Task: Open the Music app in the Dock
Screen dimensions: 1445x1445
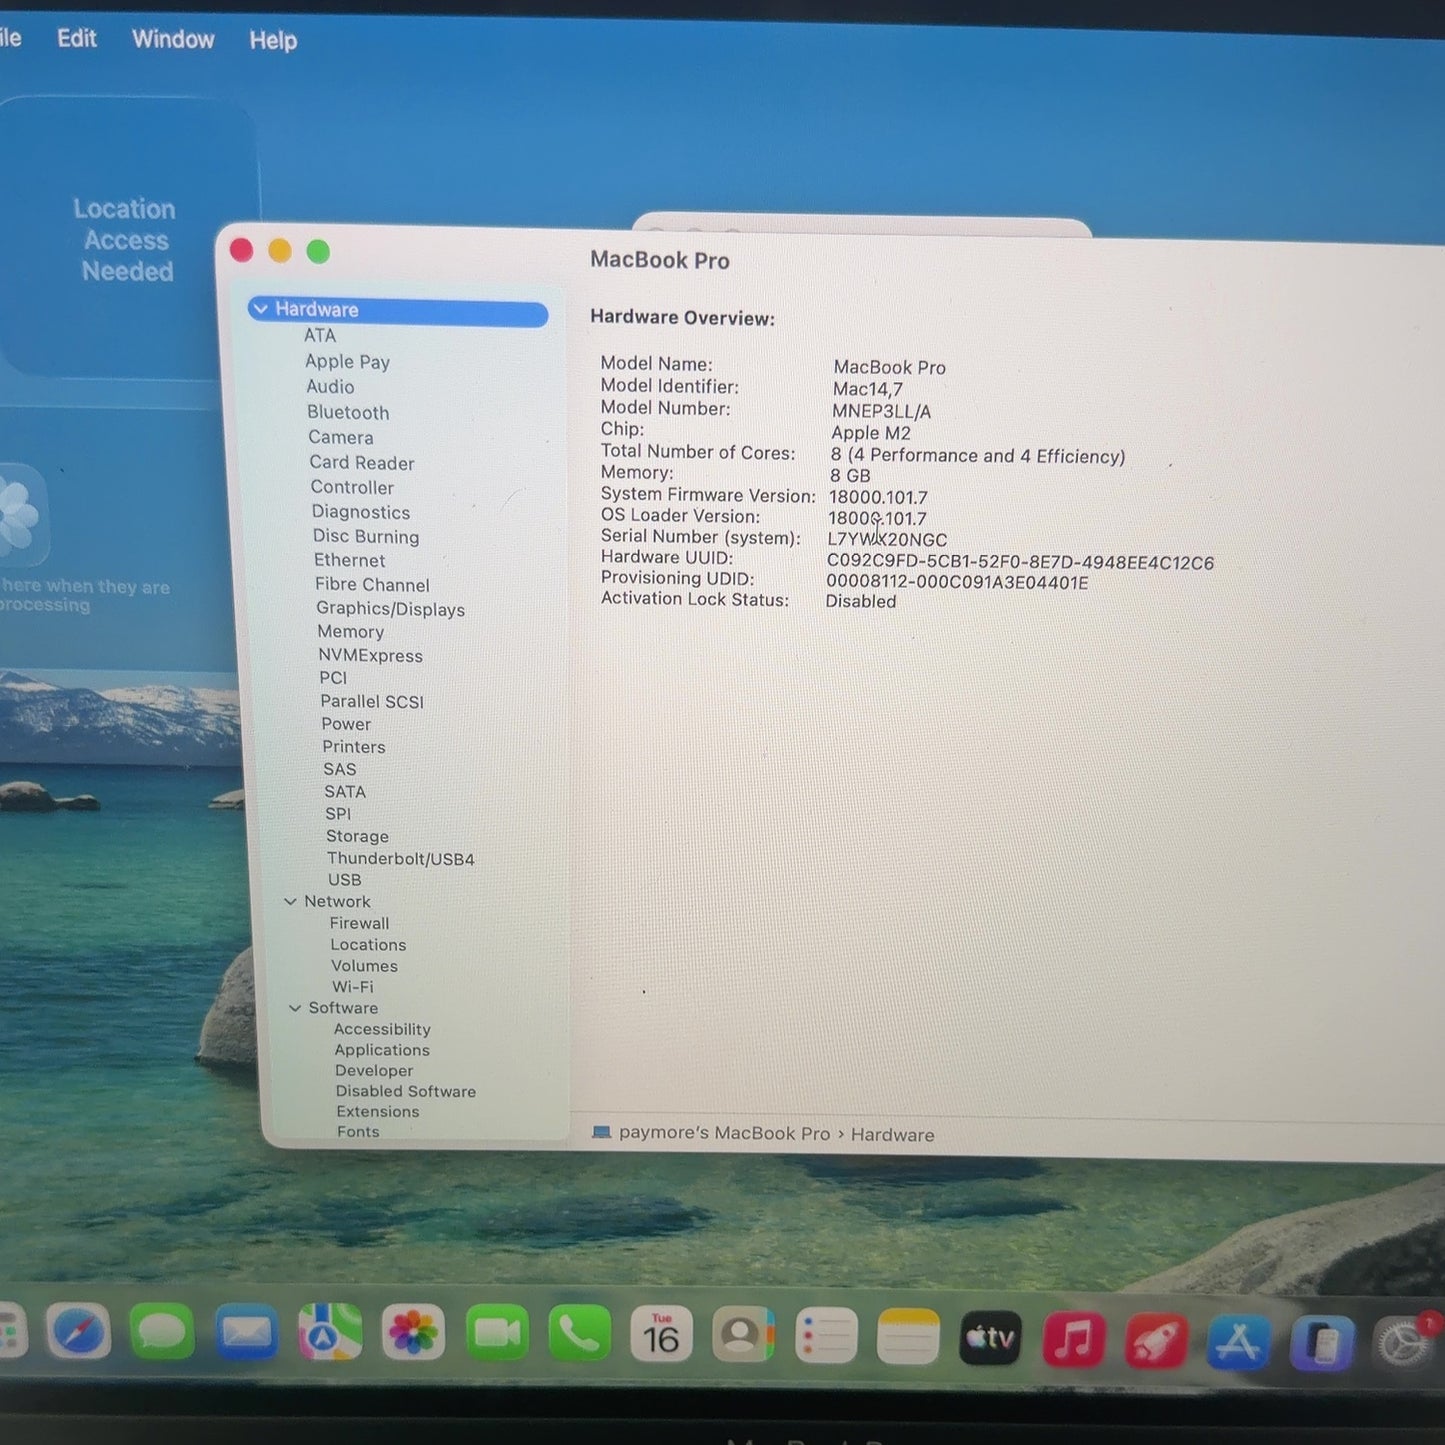Action: [x=1073, y=1339]
